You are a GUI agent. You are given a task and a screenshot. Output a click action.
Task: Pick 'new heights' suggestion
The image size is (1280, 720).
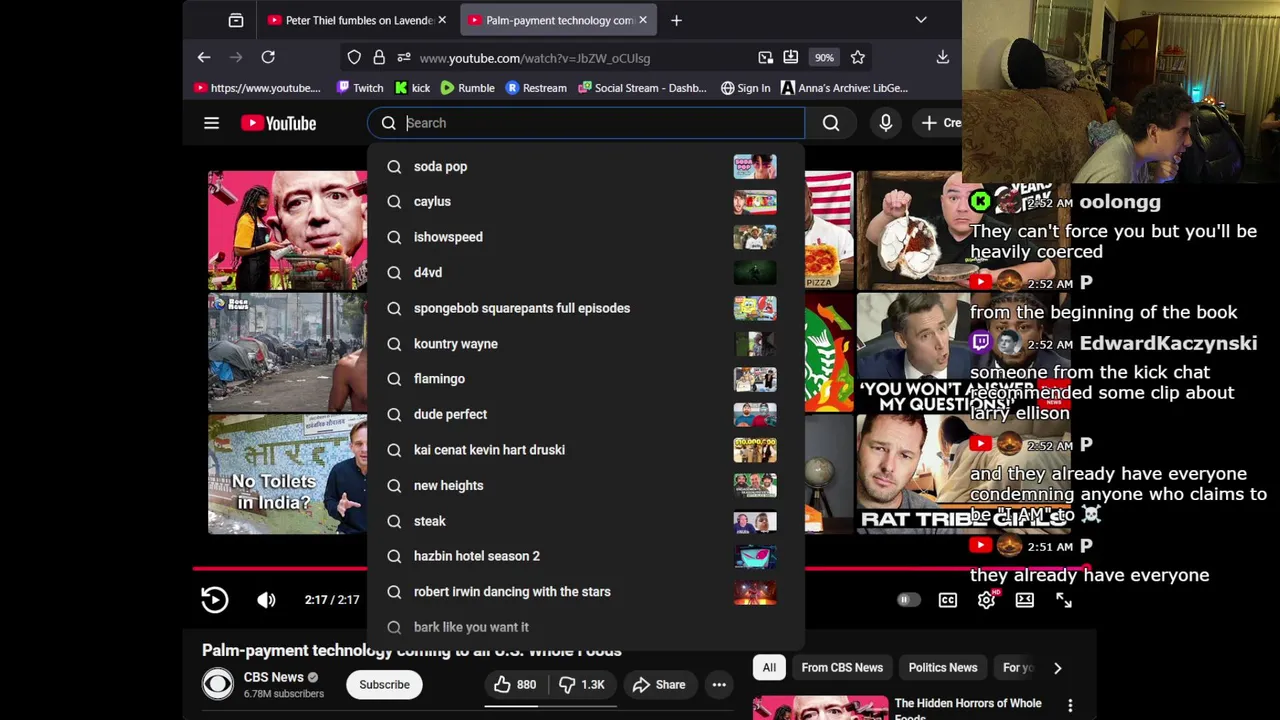pyautogui.click(x=586, y=486)
